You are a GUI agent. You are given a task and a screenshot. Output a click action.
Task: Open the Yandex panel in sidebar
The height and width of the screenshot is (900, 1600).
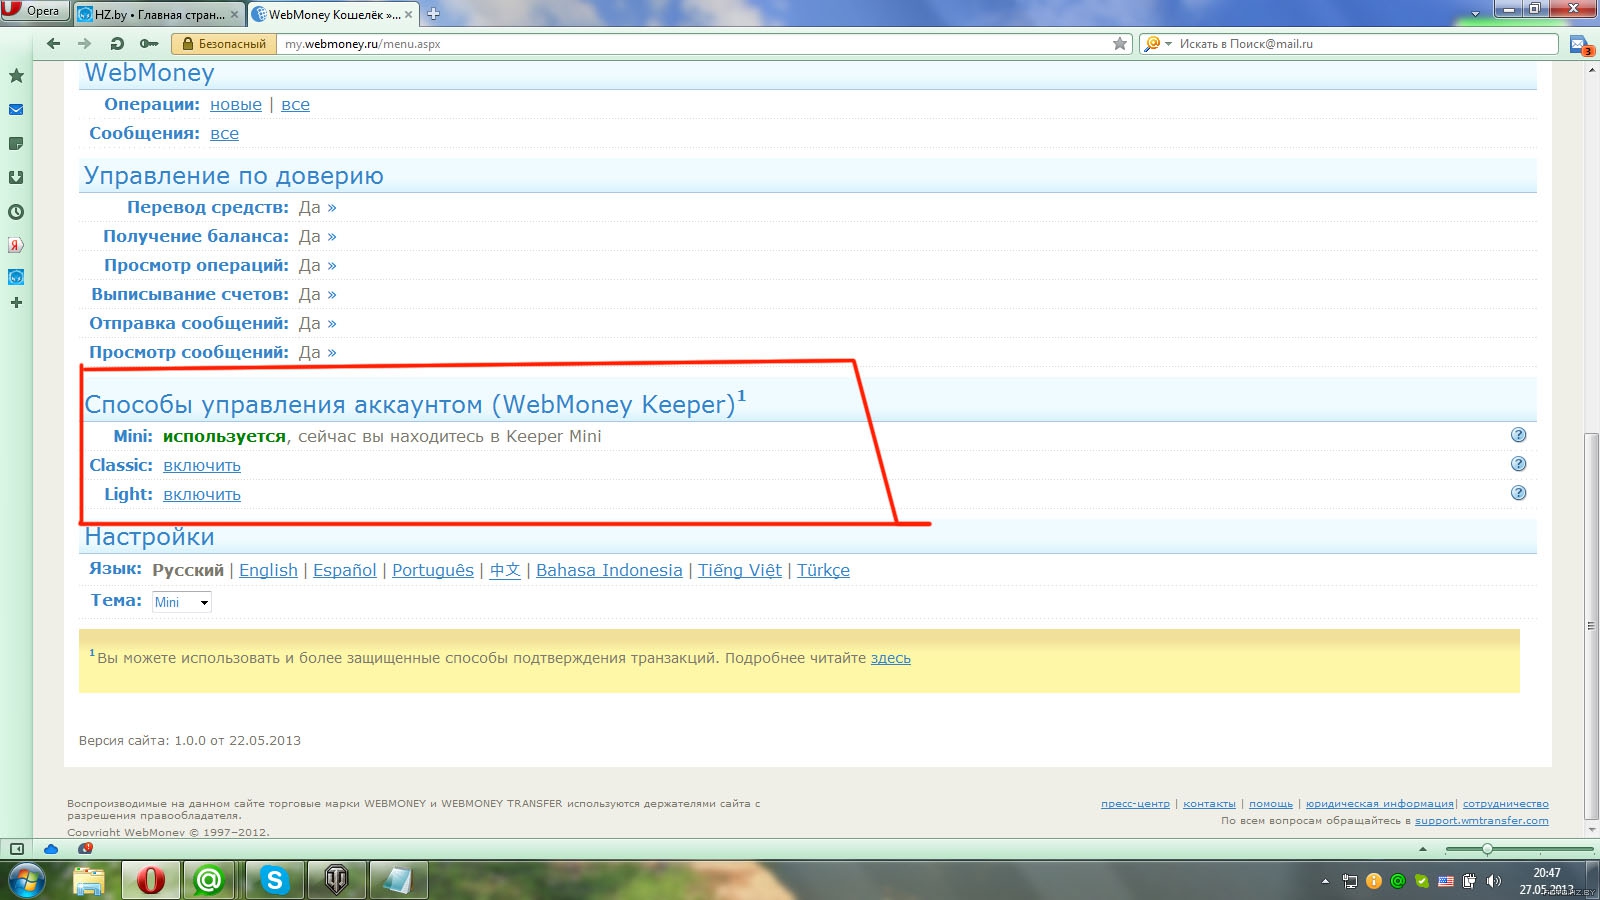click(16, 245)
